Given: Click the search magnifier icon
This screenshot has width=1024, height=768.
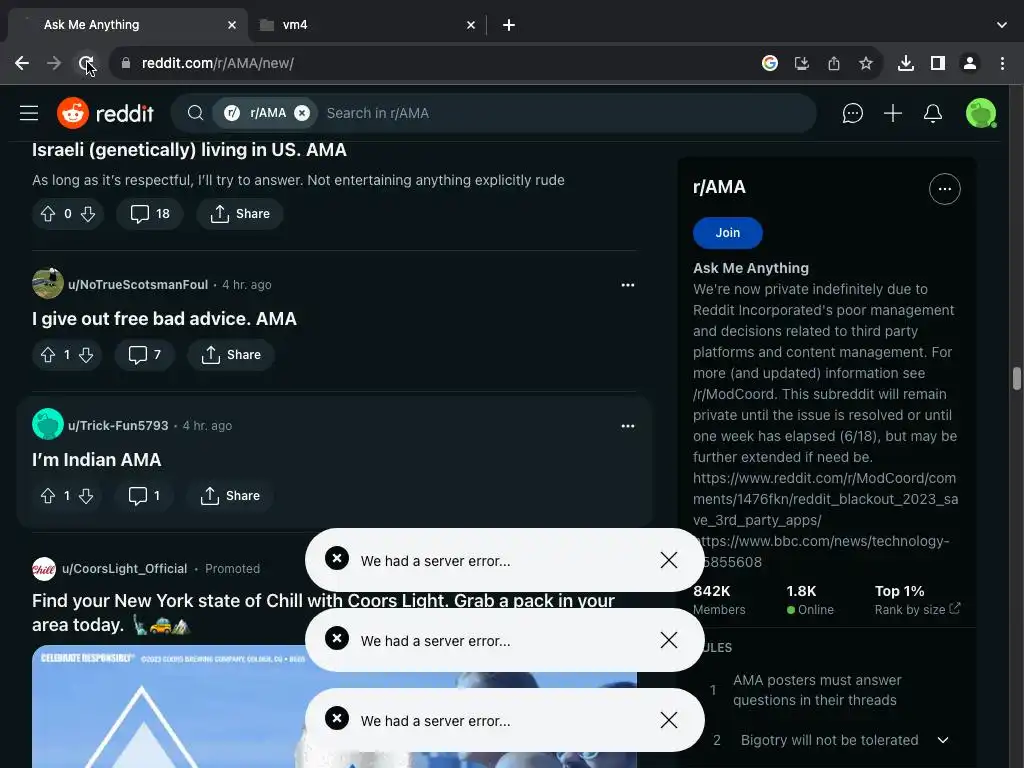Looking at the screenshot, I should tap(195, 113).
